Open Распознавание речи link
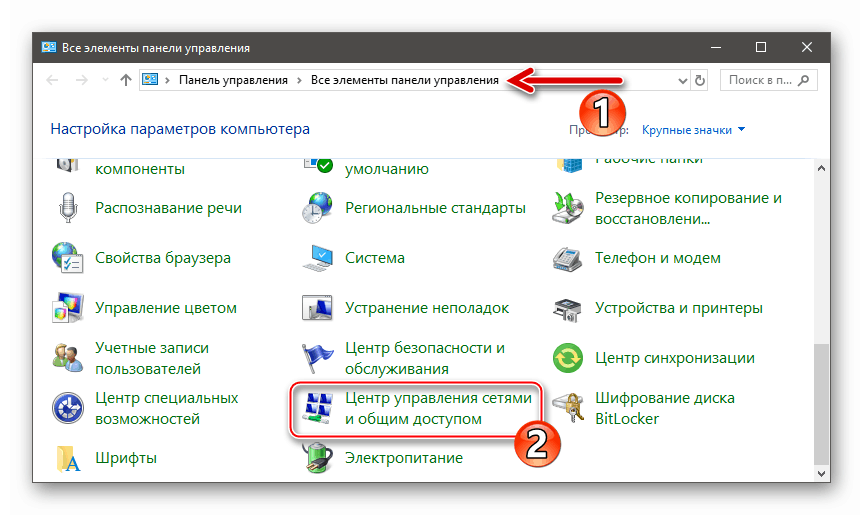Screen dimensions: 863x515 click(x=168, y=208)
